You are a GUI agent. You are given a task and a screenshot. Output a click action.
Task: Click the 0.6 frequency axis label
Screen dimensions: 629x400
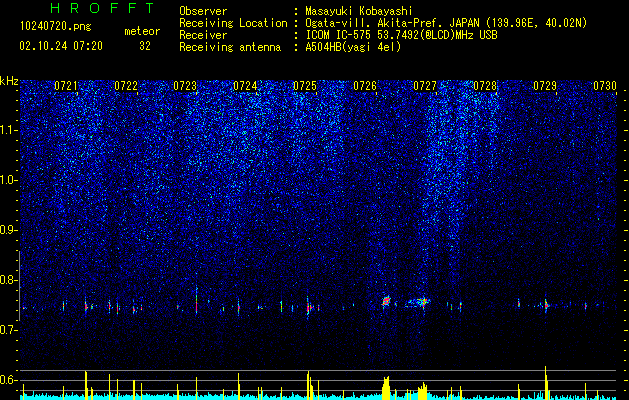point(9,380)
